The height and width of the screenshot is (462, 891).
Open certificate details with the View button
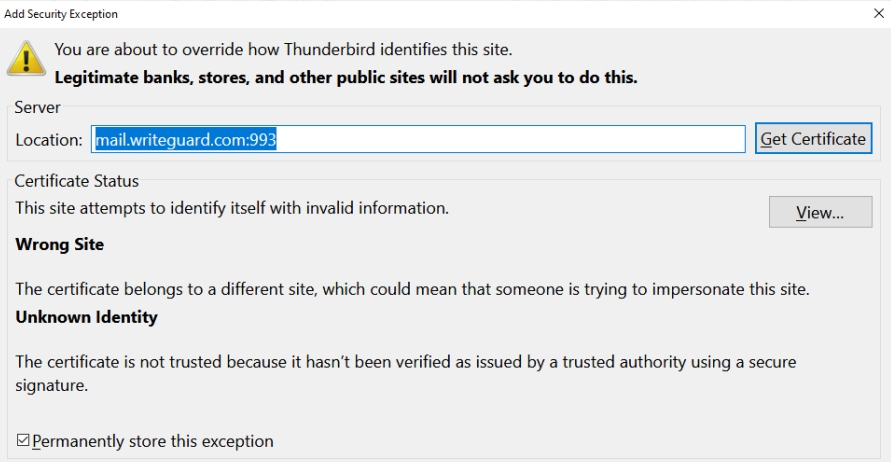pyautogui.click(x=820, y=212)
